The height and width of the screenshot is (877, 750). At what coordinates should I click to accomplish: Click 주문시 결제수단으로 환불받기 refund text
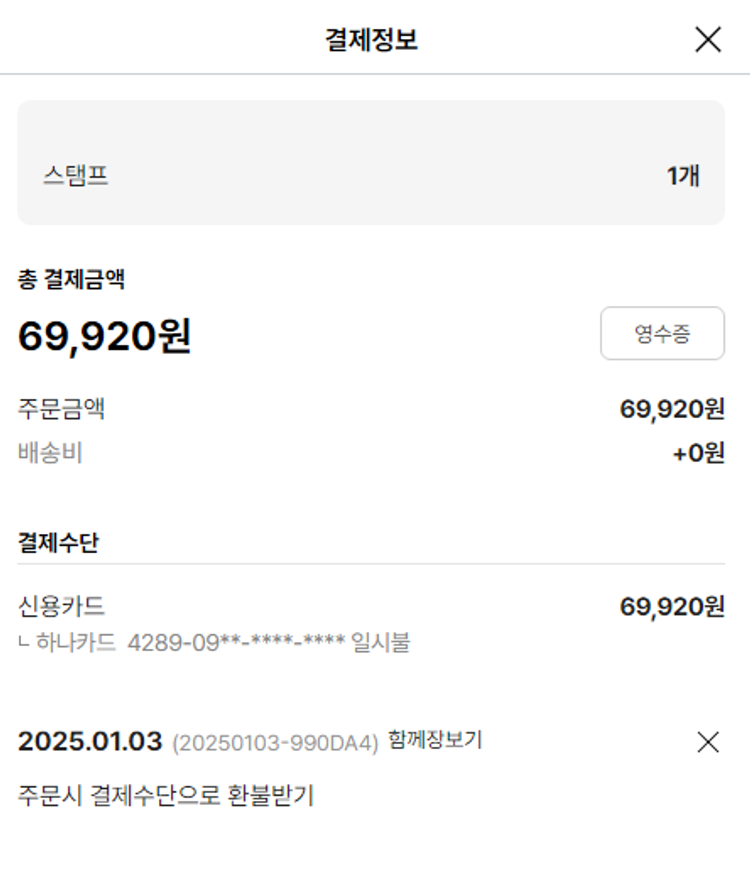[166, 796]
